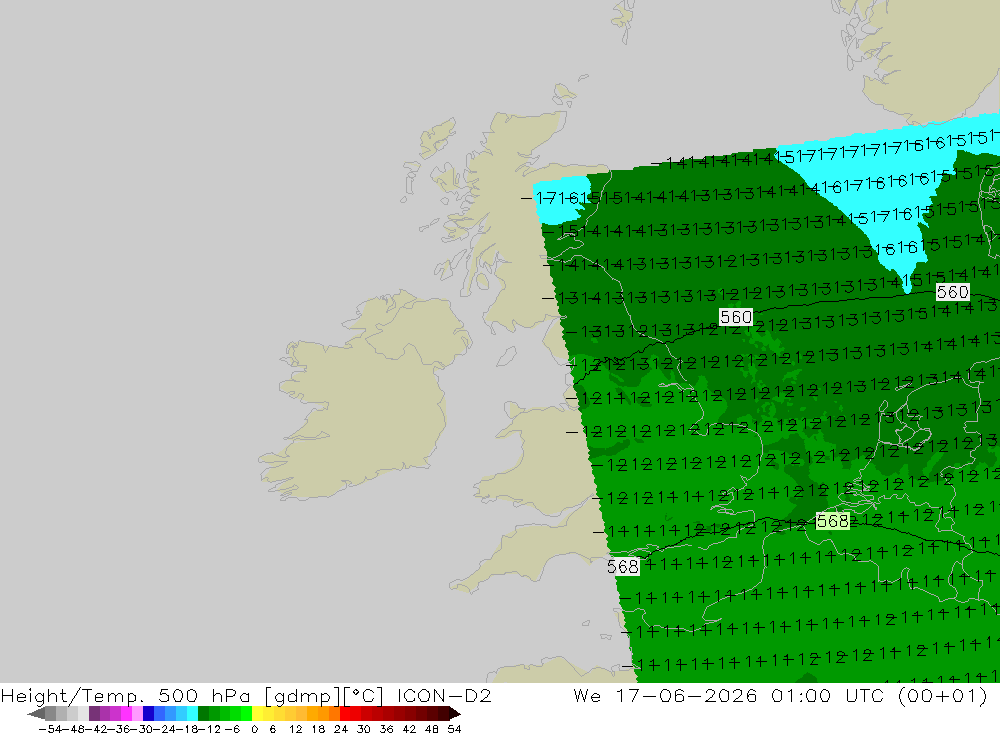This screenshot has height=733, width=1000.
Task: Select the deep blue swatch at -30 in the legend
Action: pos(149,713)
